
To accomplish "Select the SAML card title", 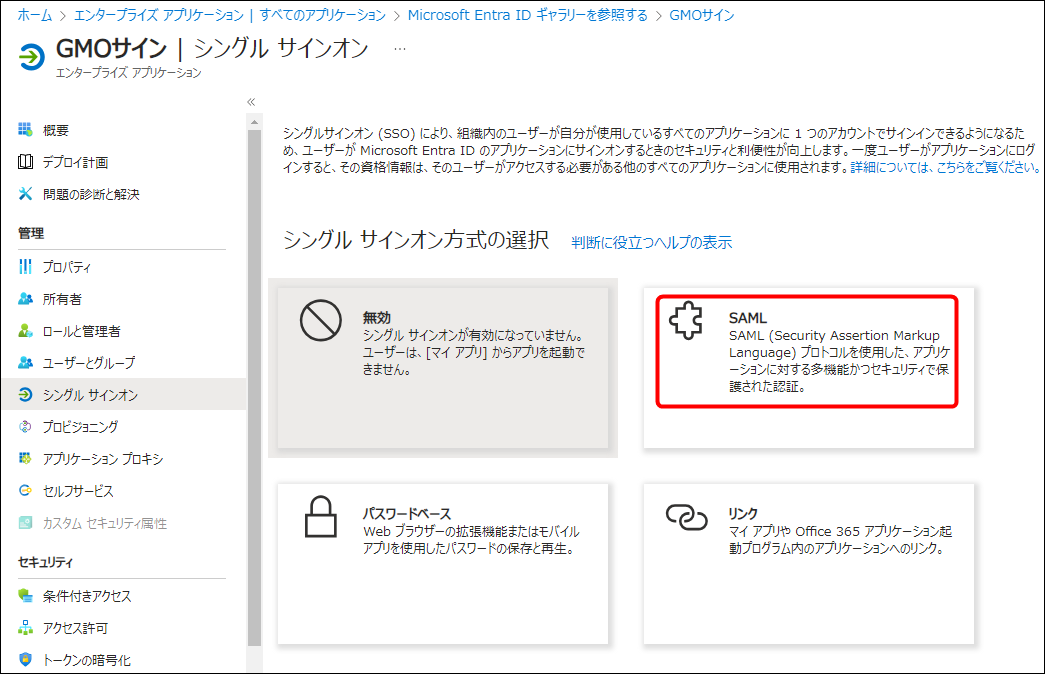I will pyautogui.click(x=748, y=318).
